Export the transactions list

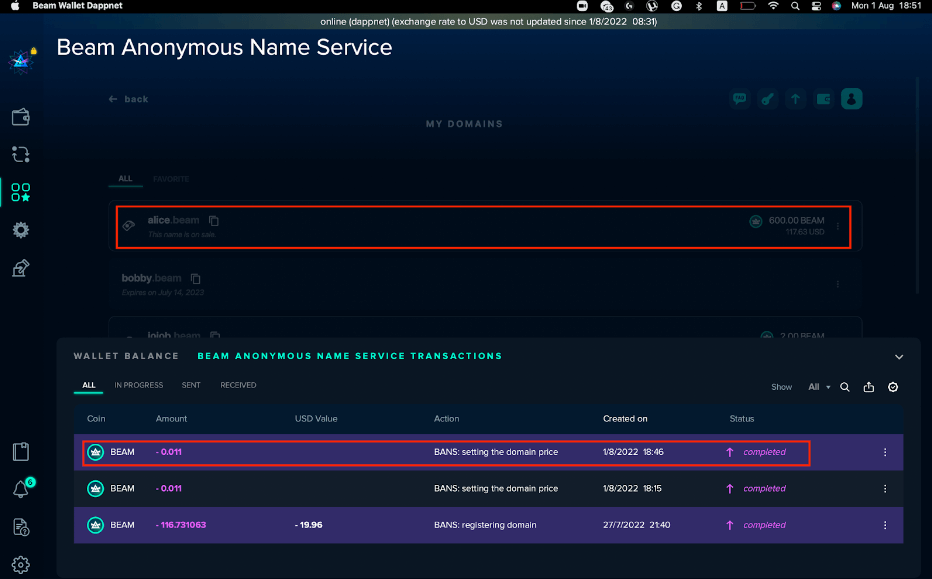[869, 387]
